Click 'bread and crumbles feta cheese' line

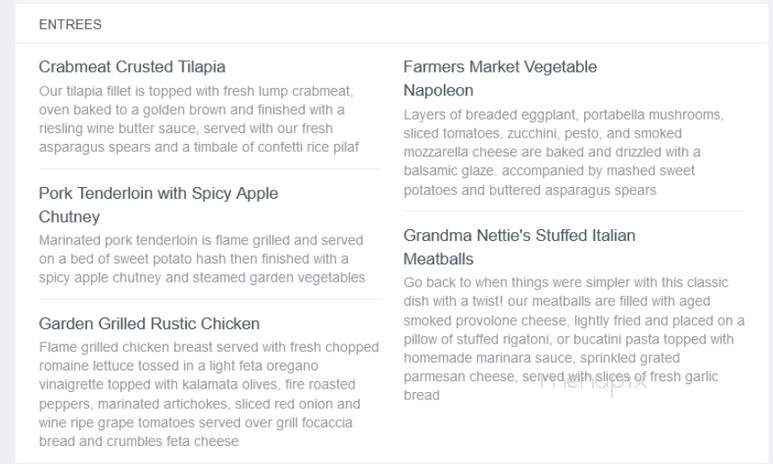coord(139,441)
